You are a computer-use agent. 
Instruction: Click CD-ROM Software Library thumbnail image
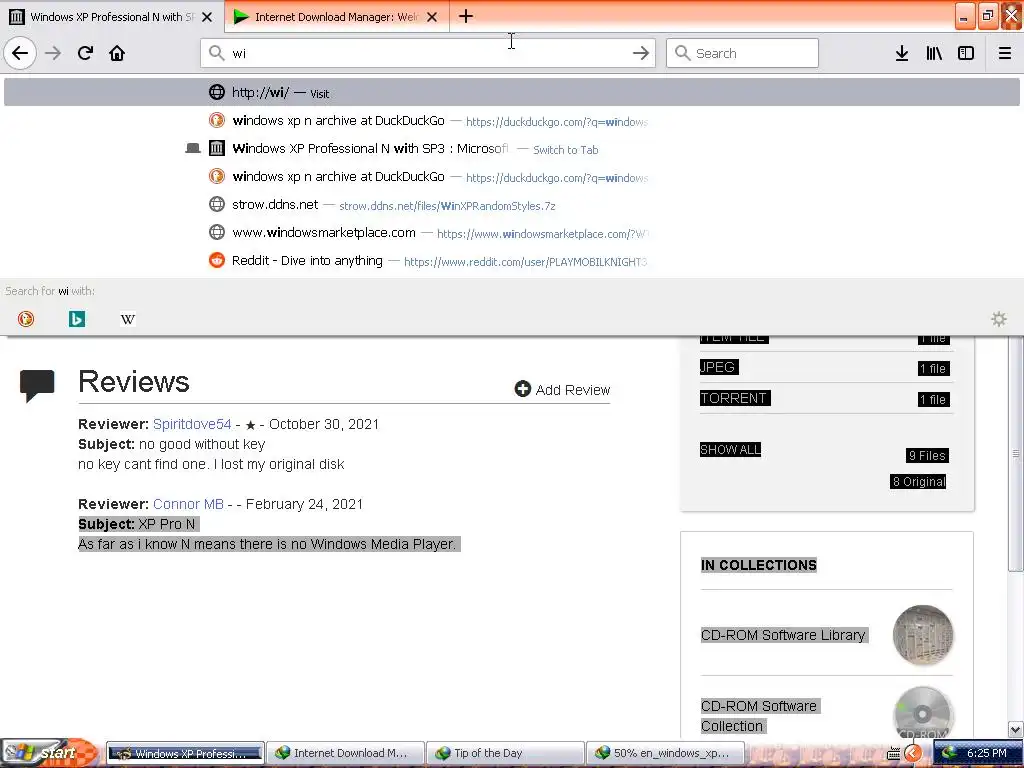point(923,635)
